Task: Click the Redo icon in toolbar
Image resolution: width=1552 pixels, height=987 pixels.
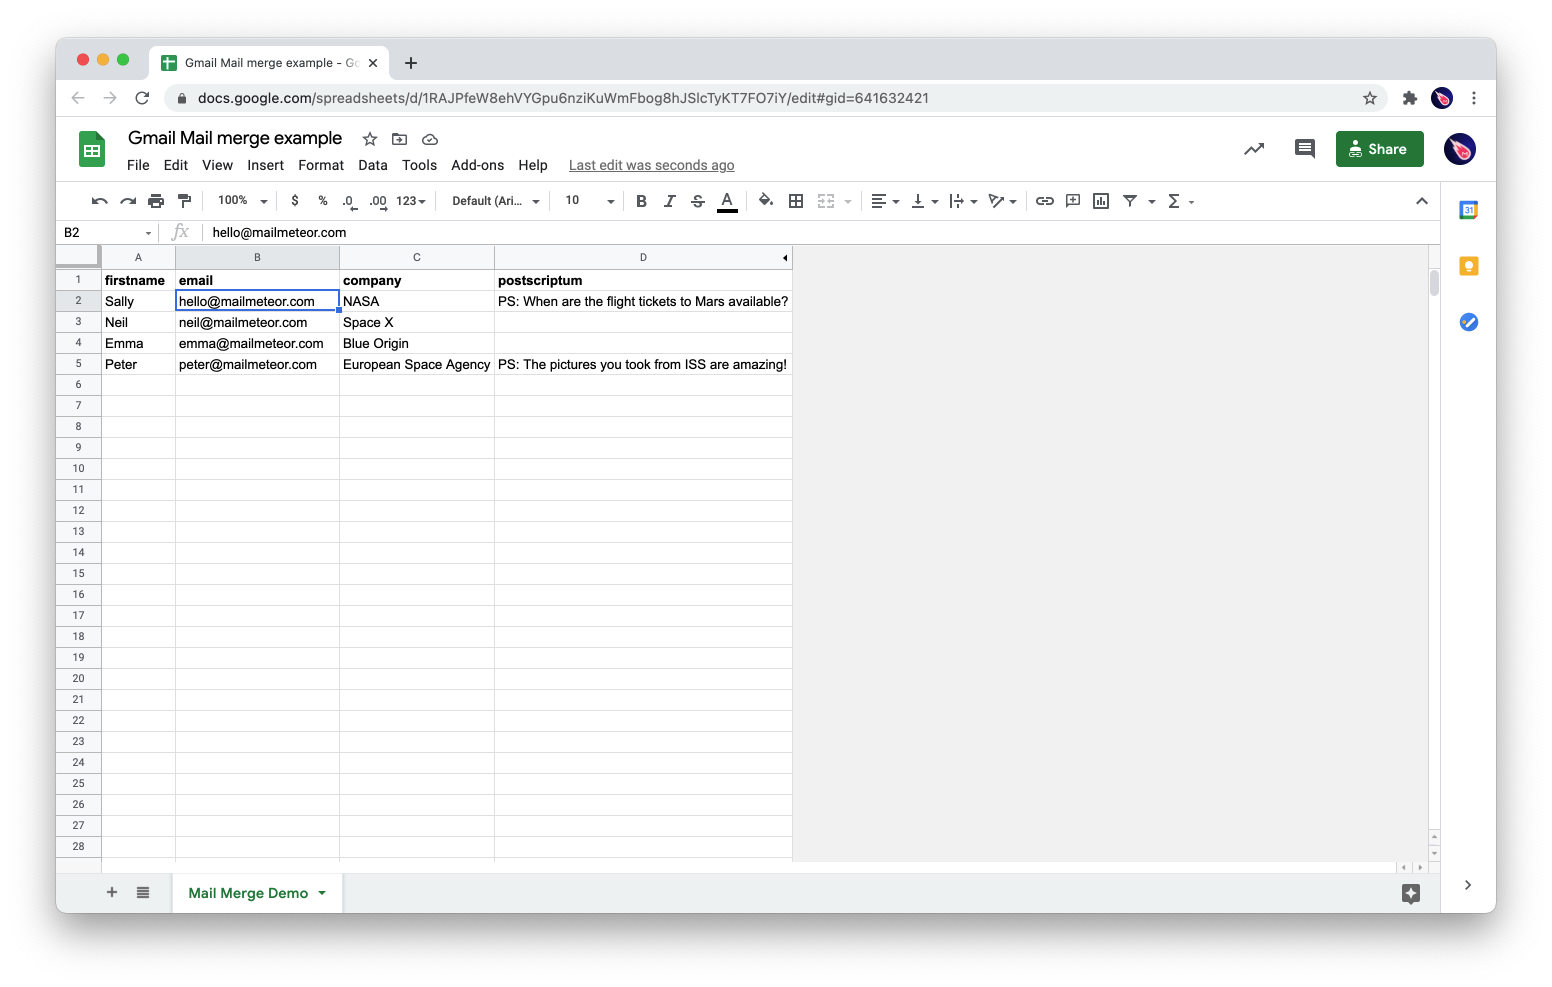Action: pyautogui.click(x=127, y=201)
